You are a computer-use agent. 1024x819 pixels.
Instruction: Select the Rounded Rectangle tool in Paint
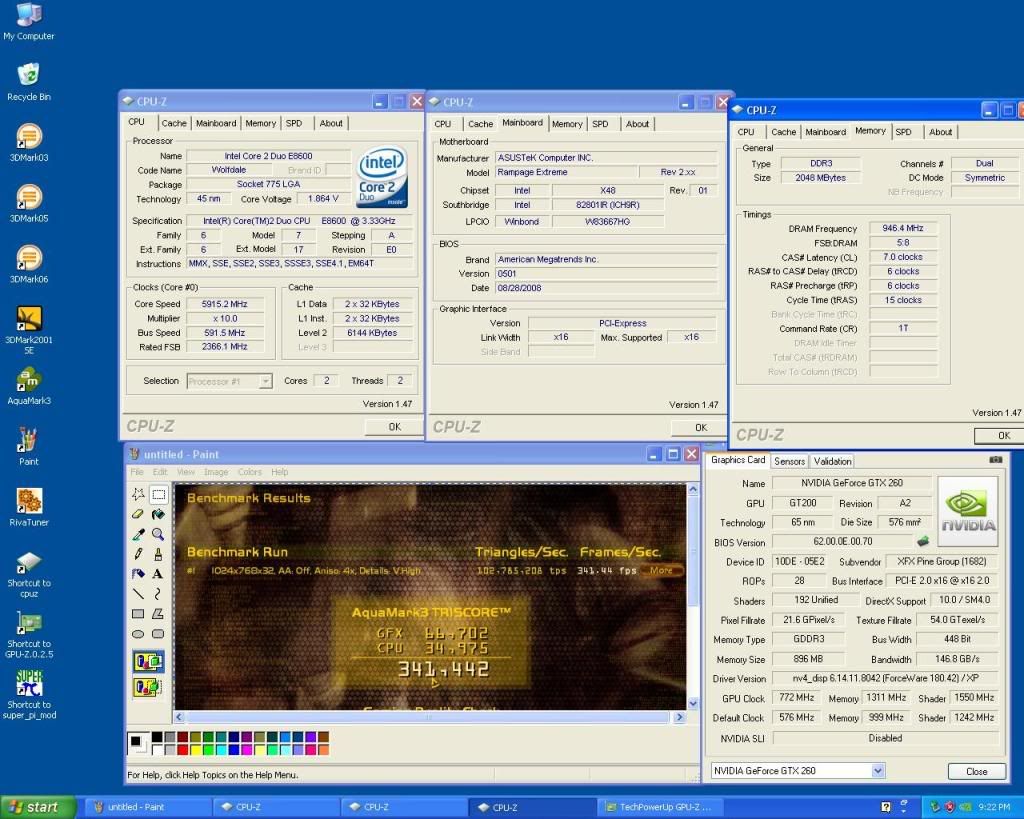click(158, 634)
